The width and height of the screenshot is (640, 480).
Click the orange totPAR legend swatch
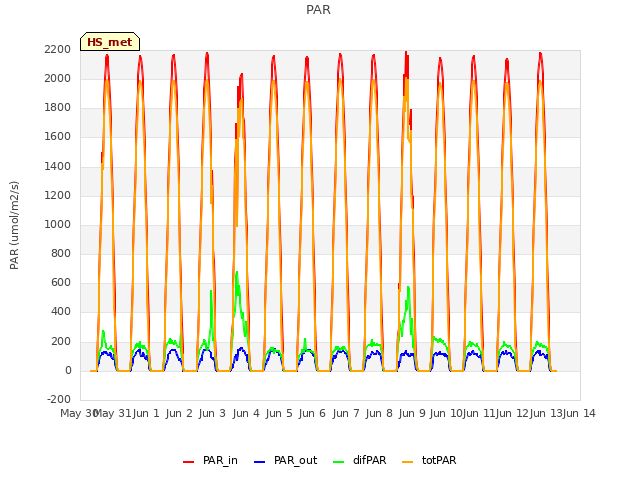pyautogui.click(x=407, y=462)
